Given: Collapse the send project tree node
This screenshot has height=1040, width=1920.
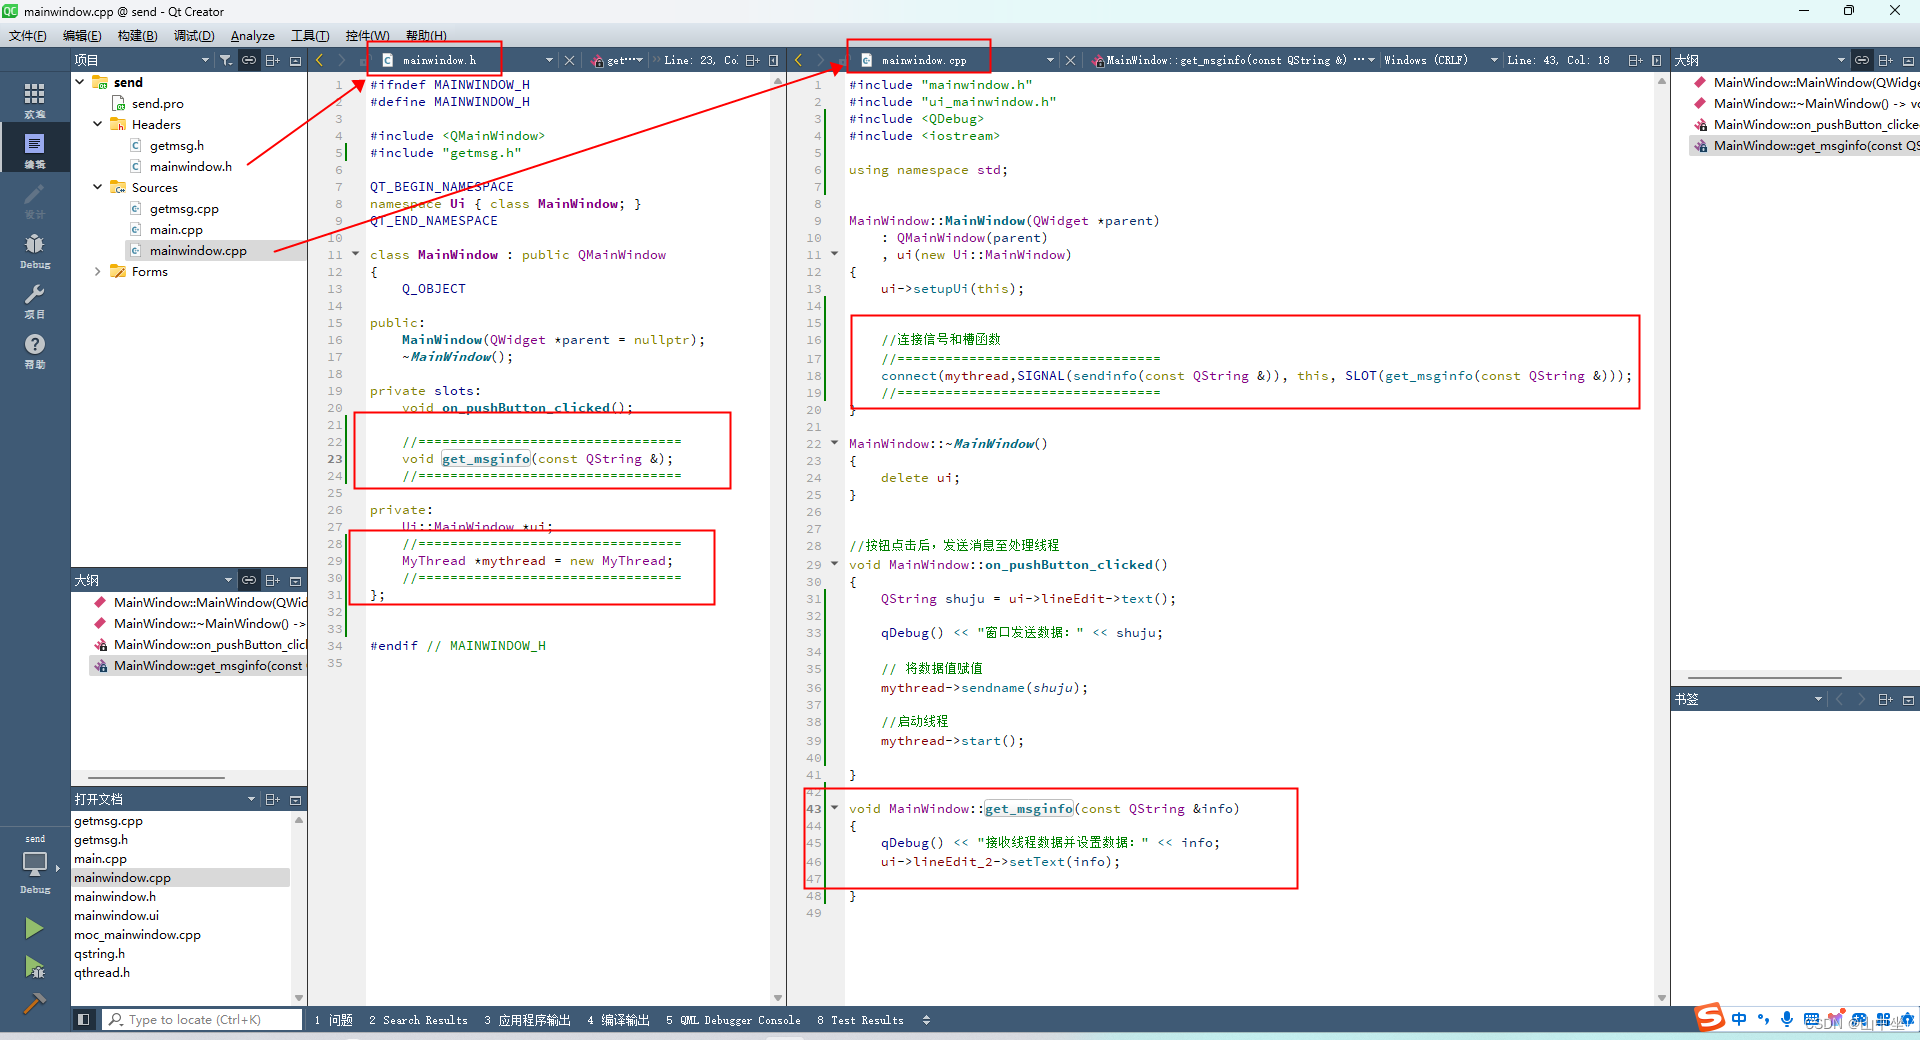Looking at the screenshot, I should 80,82.
